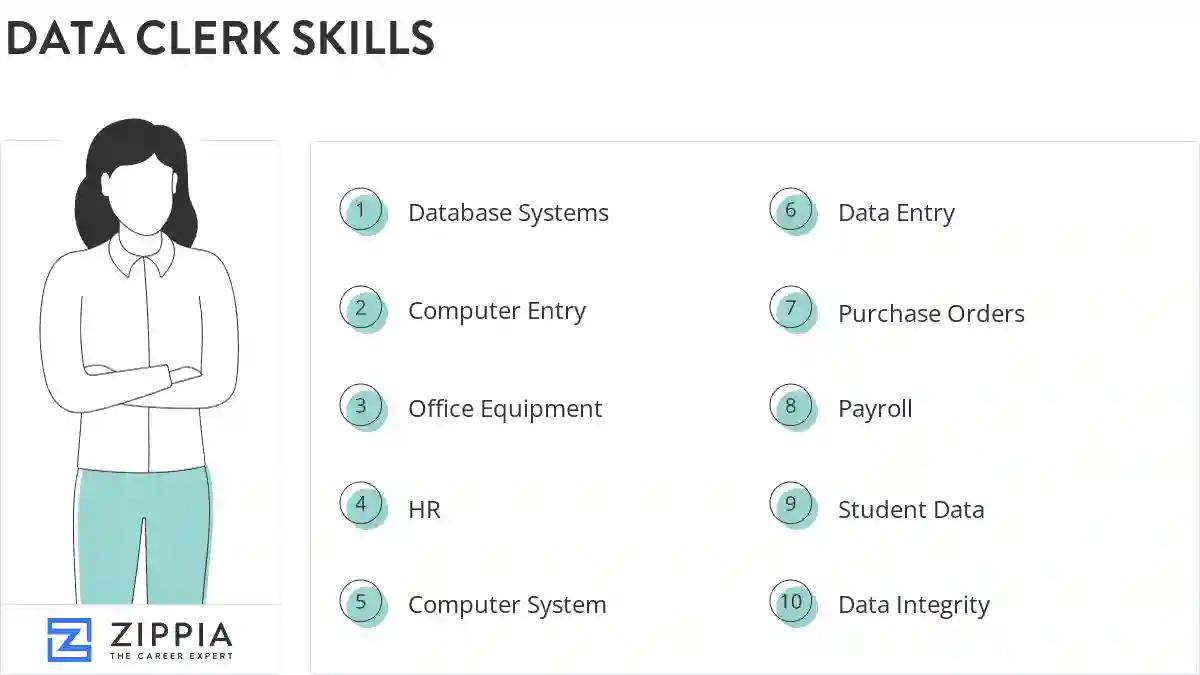Click the Data Clerk Skills heading
This screenshot has height=675, width=1200.
220,38
